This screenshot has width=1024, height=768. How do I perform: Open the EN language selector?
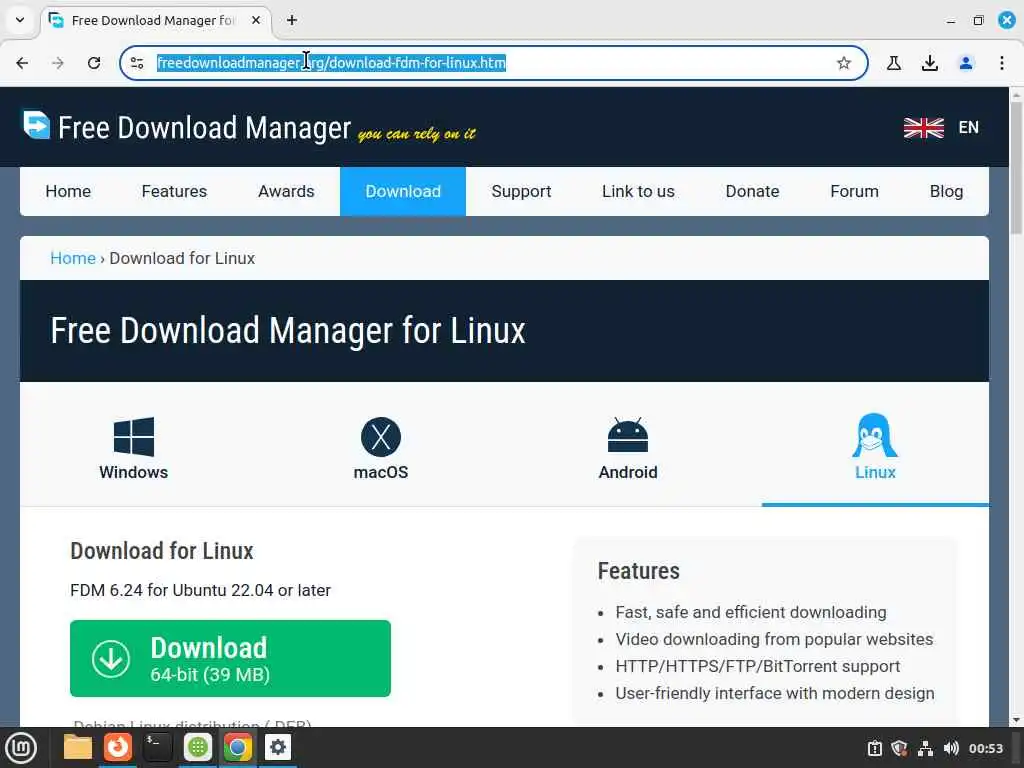(968, 127)
